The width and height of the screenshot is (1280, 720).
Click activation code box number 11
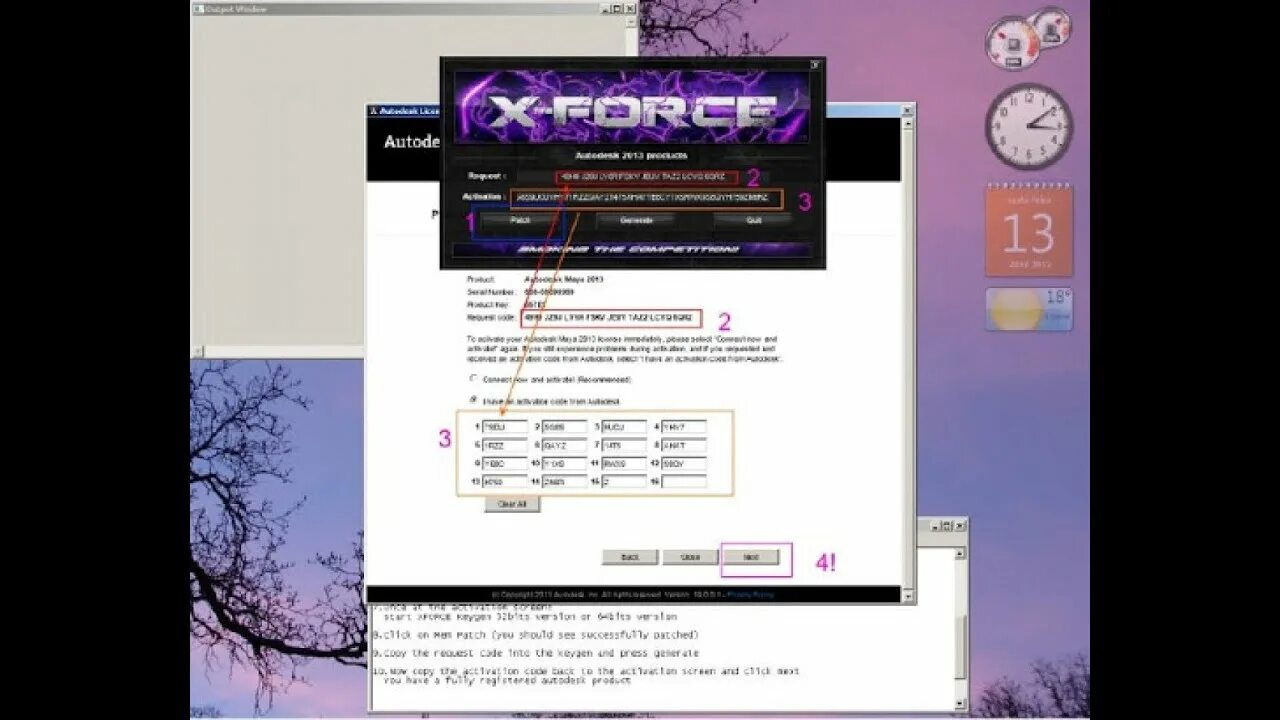(624, 464)
